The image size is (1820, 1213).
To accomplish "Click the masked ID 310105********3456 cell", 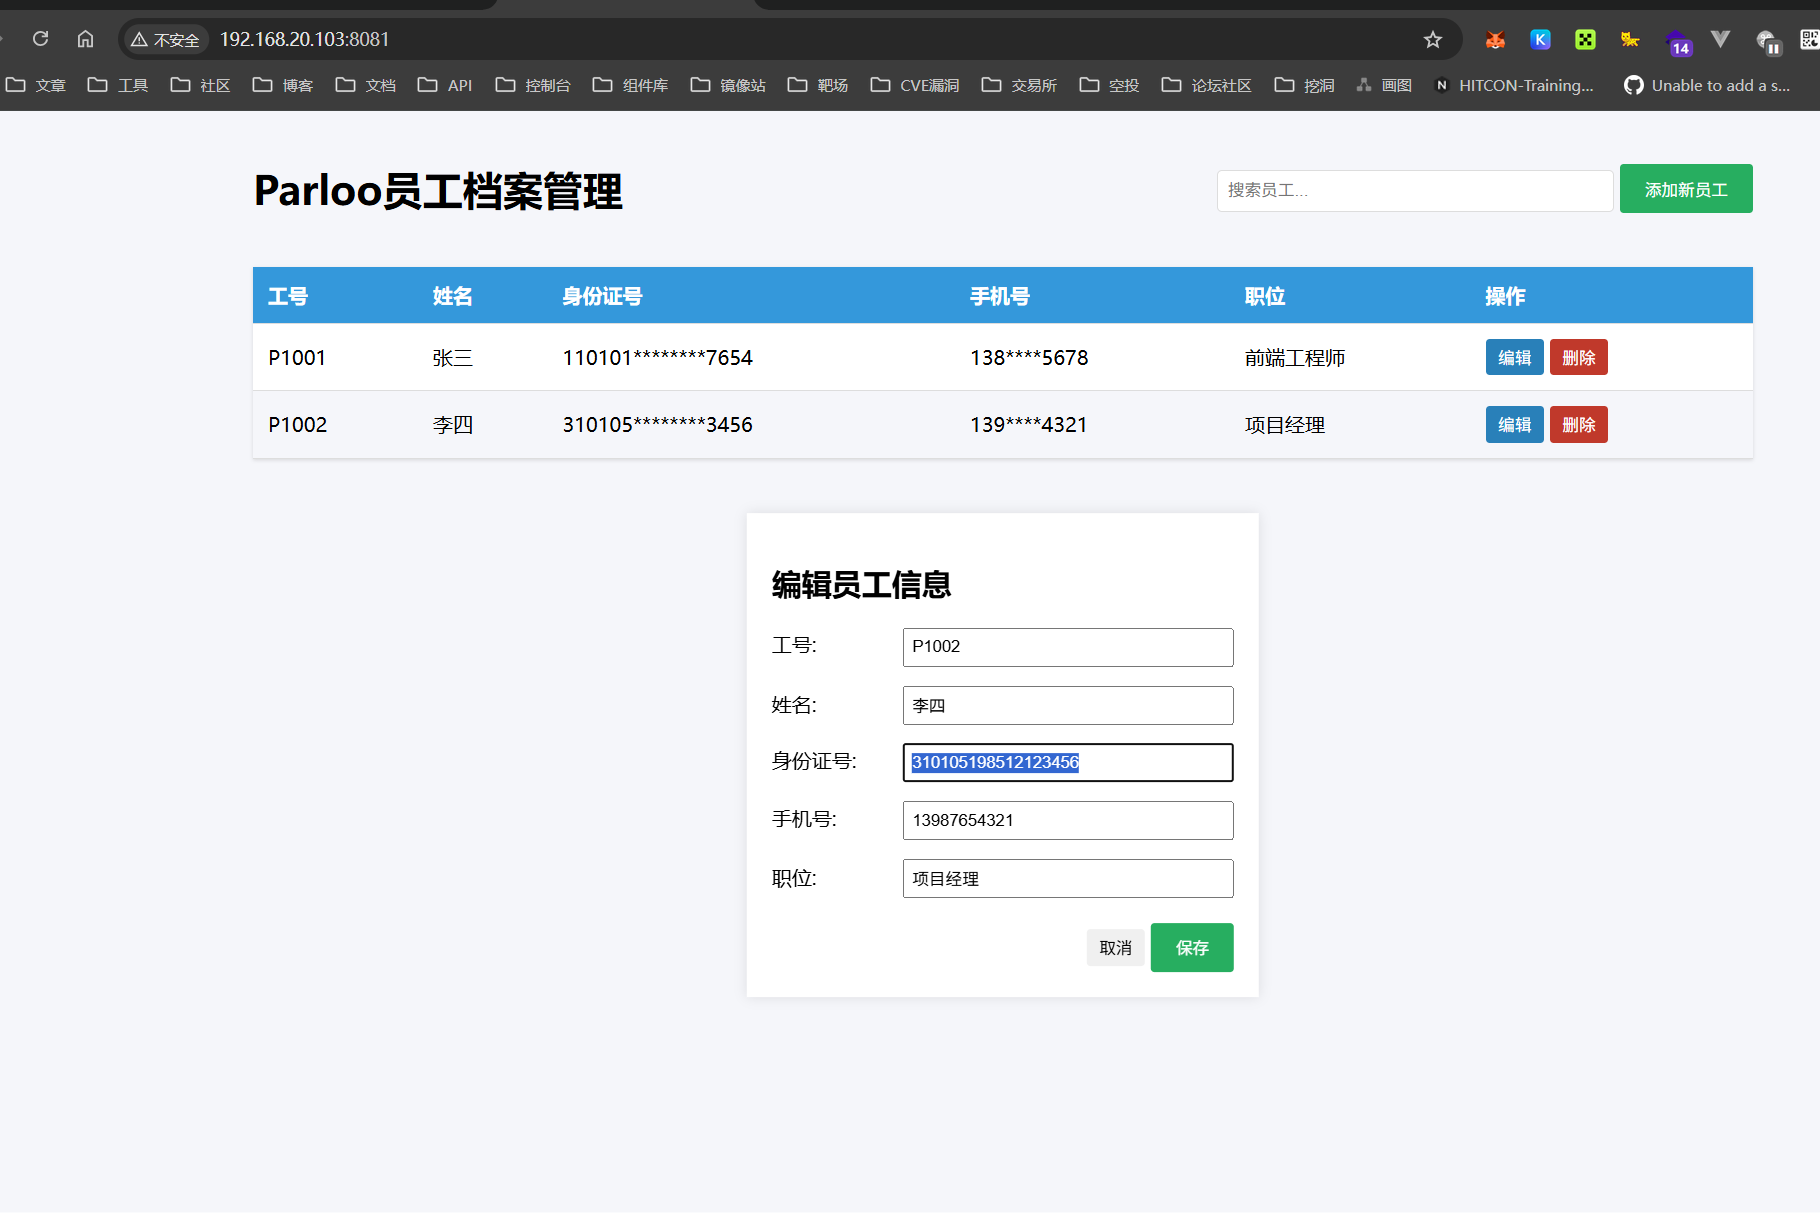I will [657, 424].
